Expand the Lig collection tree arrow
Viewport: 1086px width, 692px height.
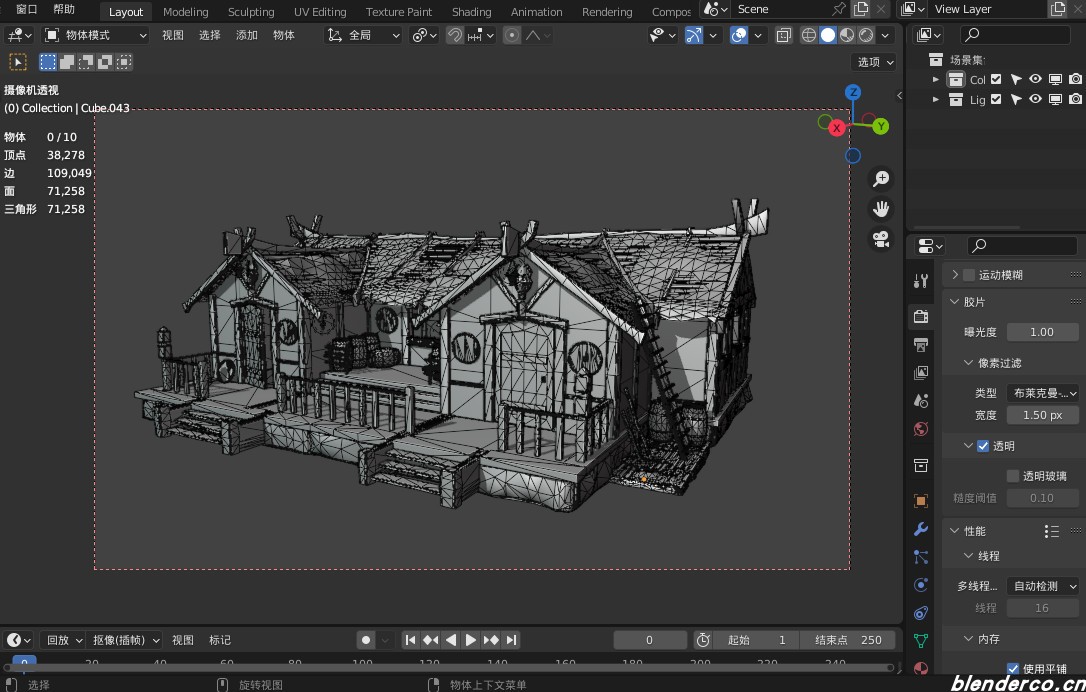tap(936, 99)
